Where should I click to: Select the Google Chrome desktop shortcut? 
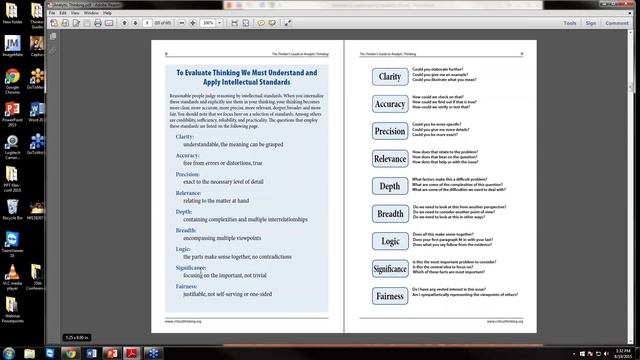click(12, 81)
